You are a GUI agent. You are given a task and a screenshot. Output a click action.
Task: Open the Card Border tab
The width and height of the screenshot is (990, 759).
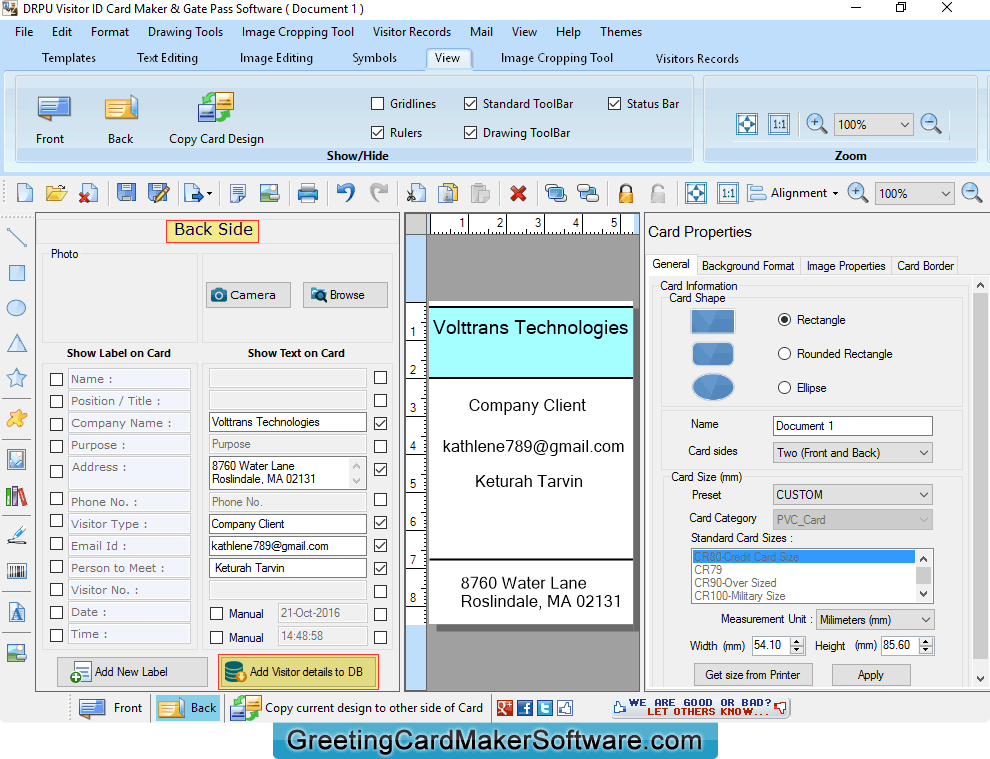click(925, 266)
